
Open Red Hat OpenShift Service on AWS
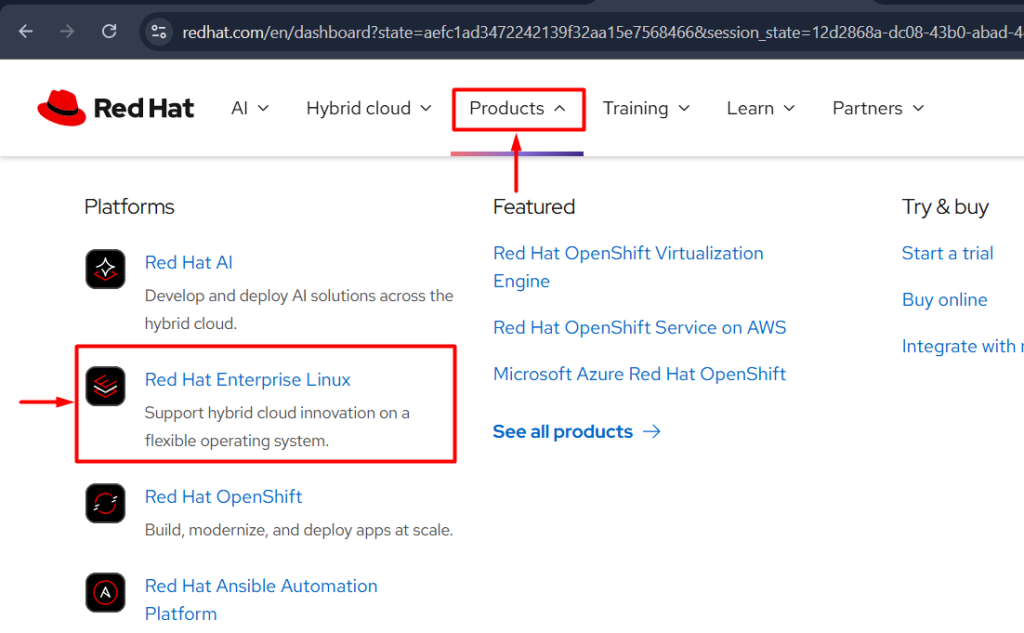(x=639, y=327)
